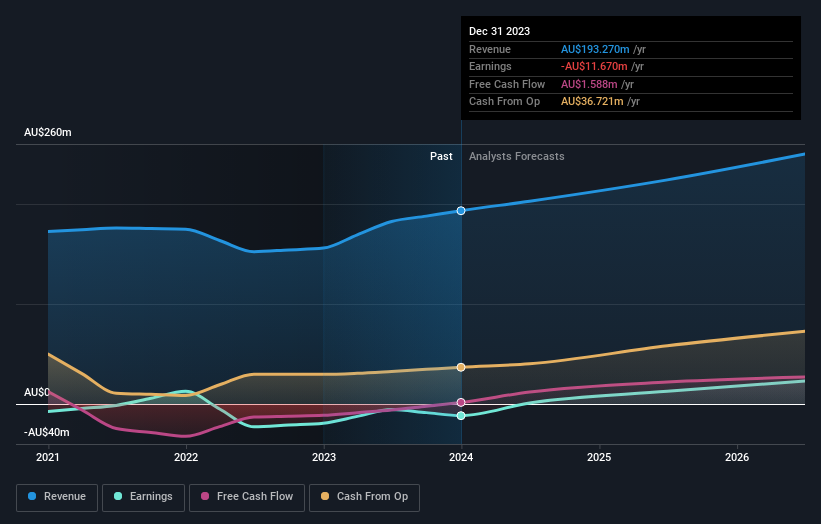The height and width of the screenshot is (524, 821).
Task: Click the AU$260m y-axis label
Action: (x=48, y=132)
